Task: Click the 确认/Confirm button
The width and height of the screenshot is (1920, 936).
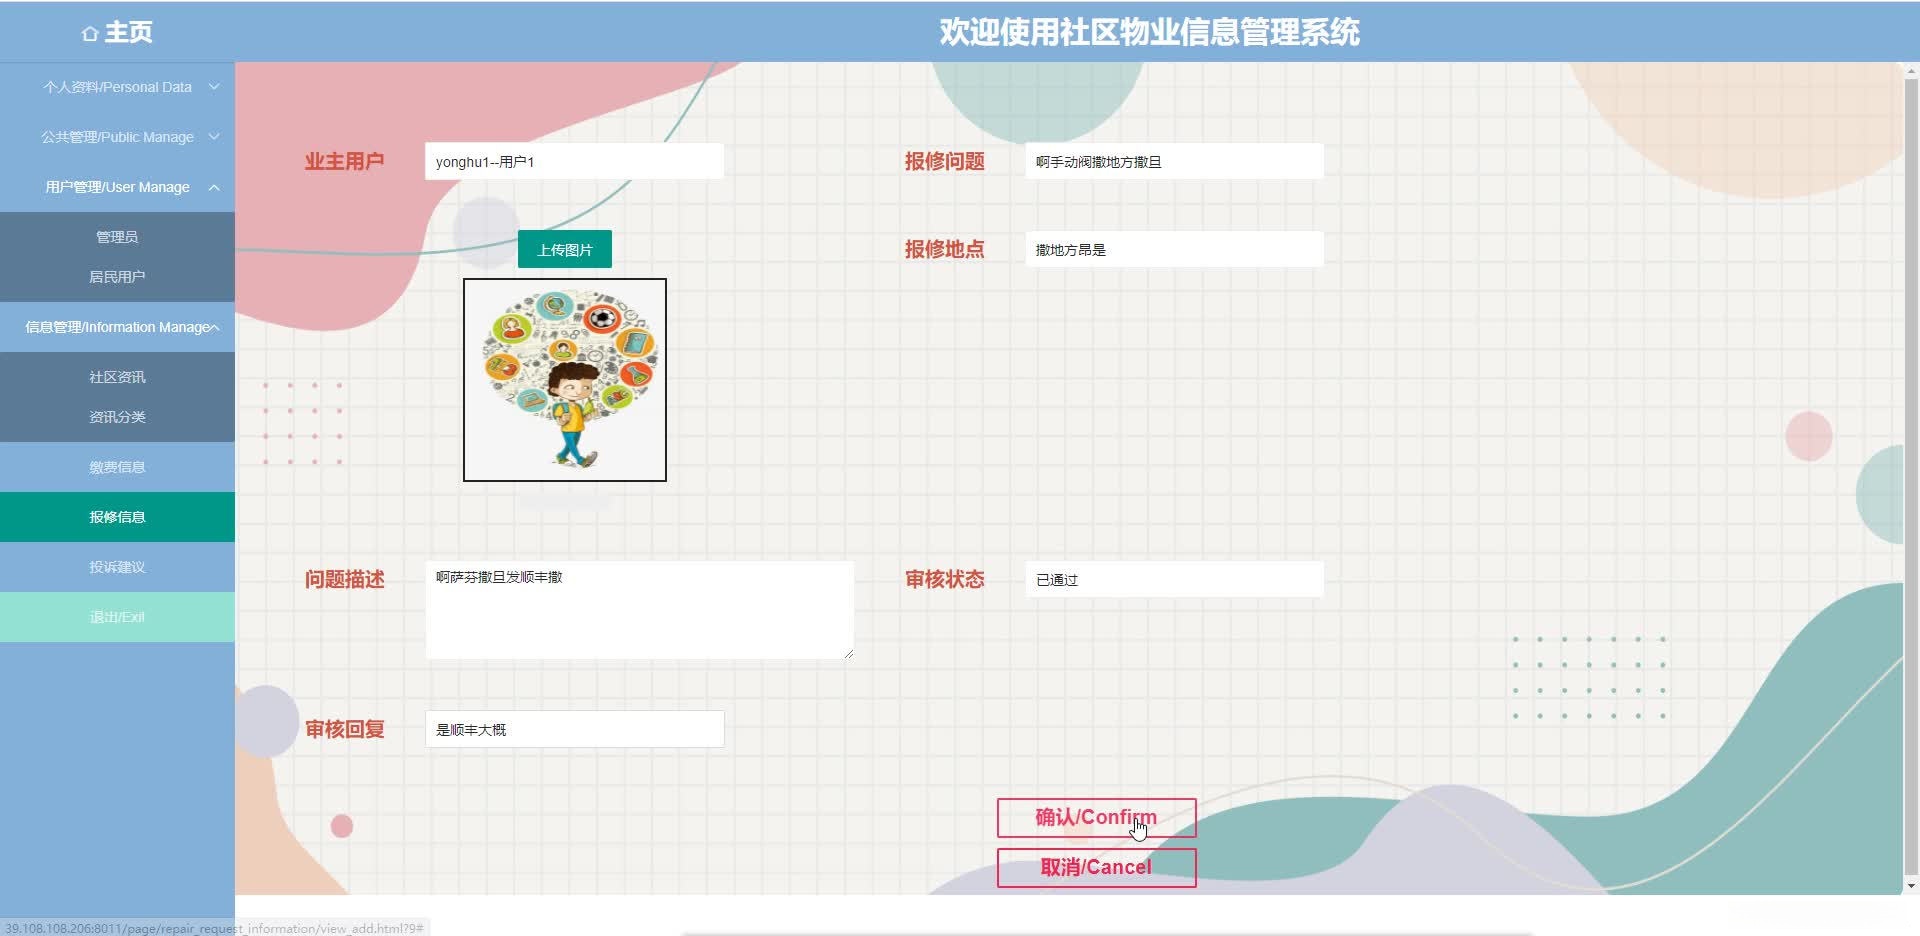Action: point(1096,818)
